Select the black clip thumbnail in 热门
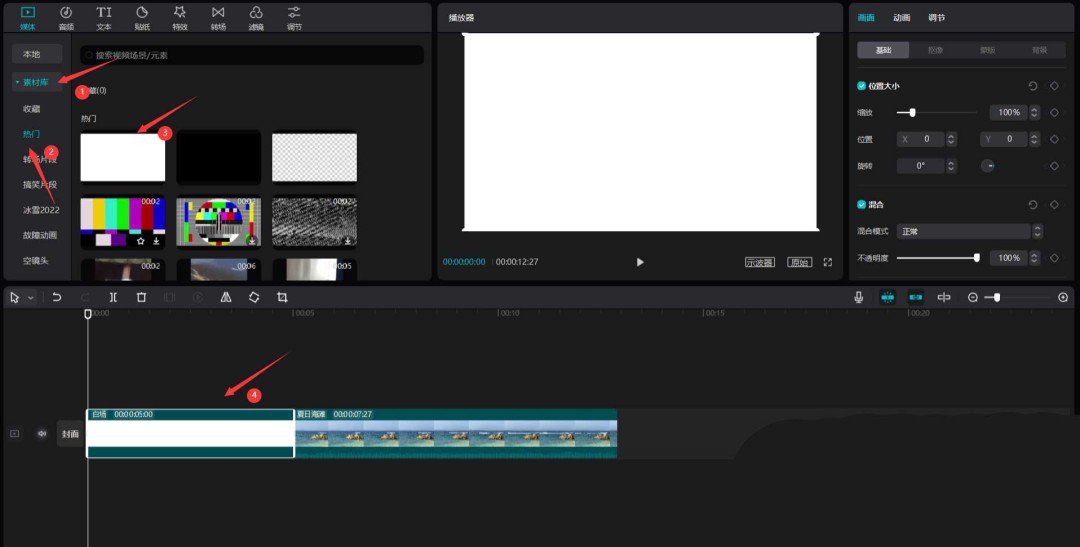The width and height of the screenshot is (1080, 547). coord(219,157)
